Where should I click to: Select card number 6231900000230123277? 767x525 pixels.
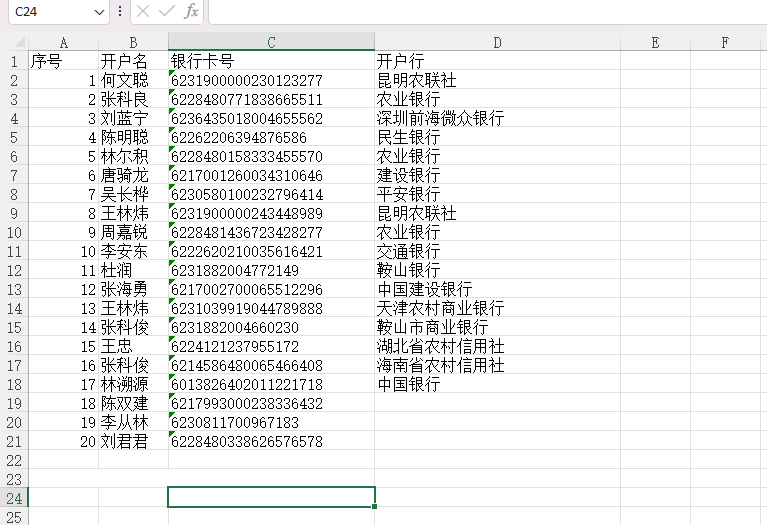271,80
